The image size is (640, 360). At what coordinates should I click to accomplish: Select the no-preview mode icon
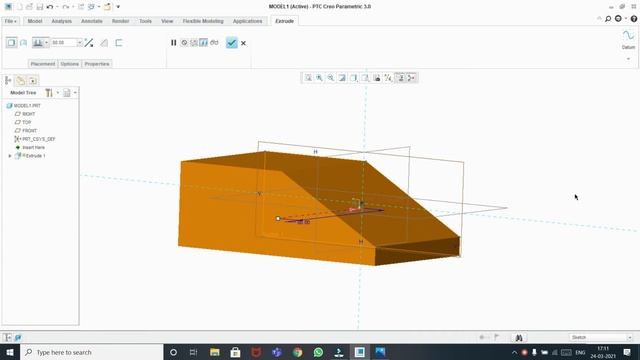(x=184, y=42)
